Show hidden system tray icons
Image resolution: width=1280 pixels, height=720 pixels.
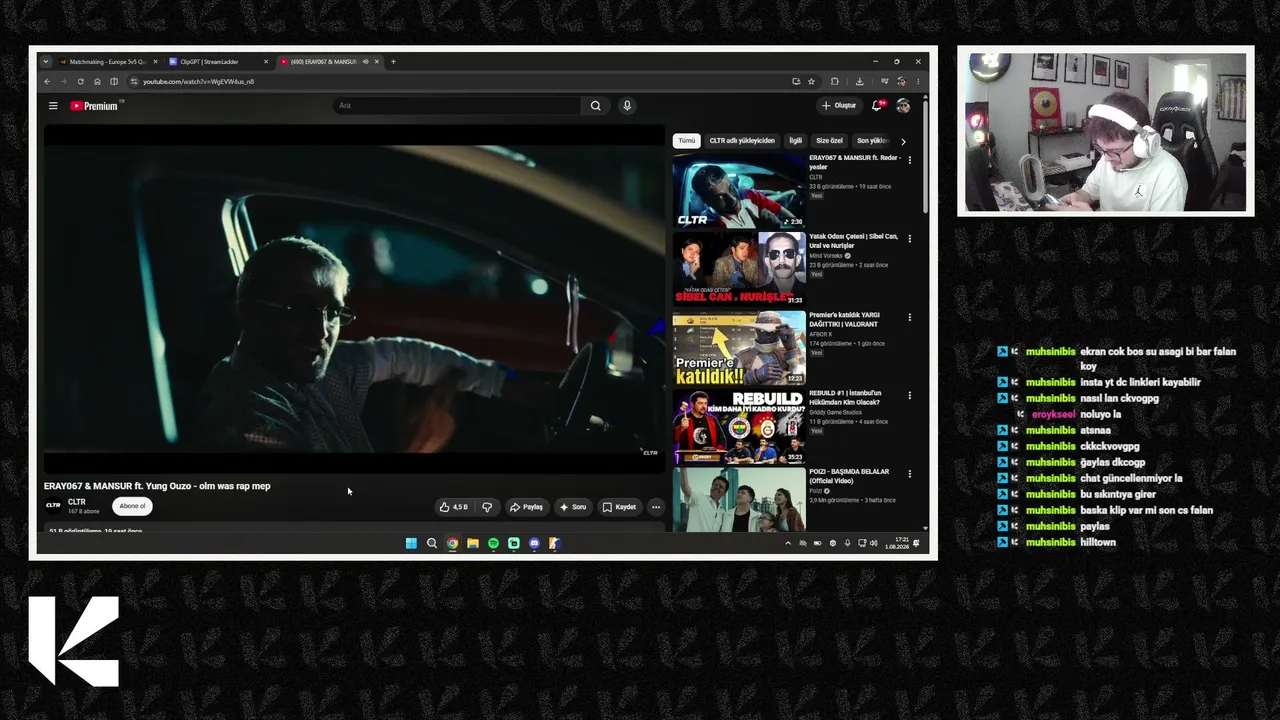coord(787,543)
